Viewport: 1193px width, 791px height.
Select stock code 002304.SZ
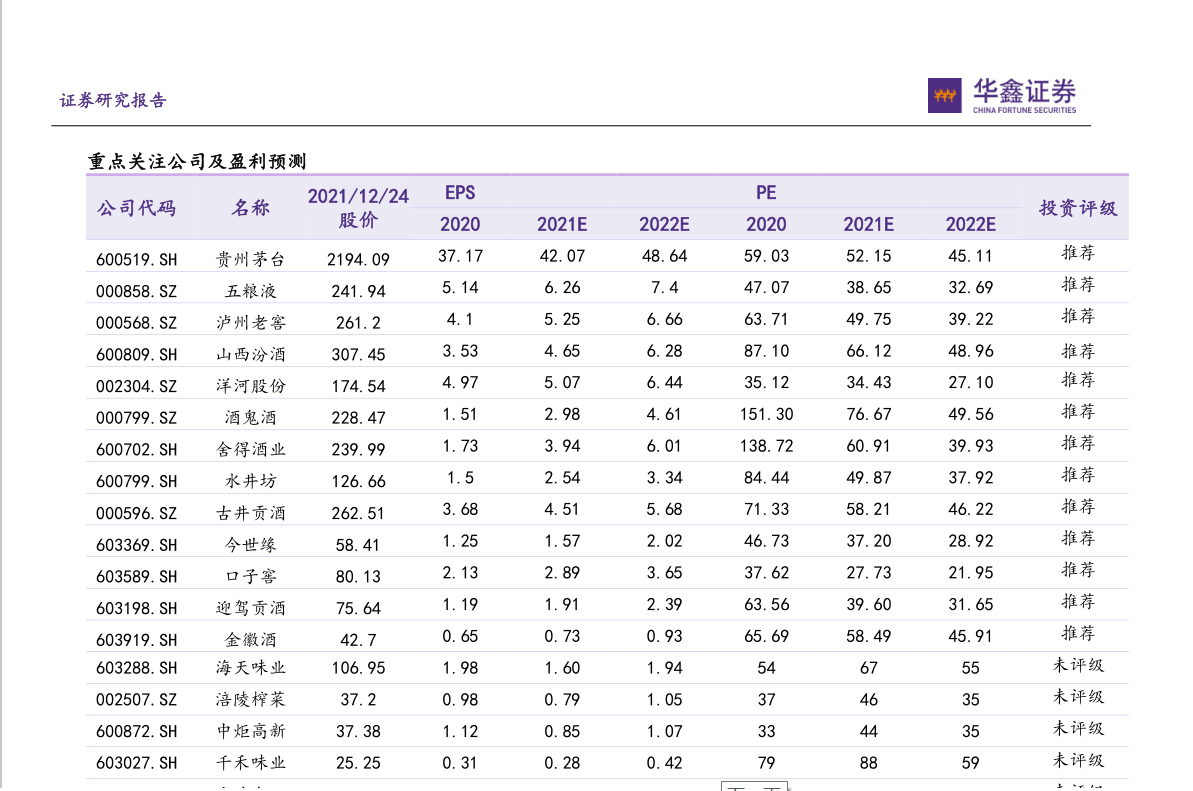(x=136, y=386)
